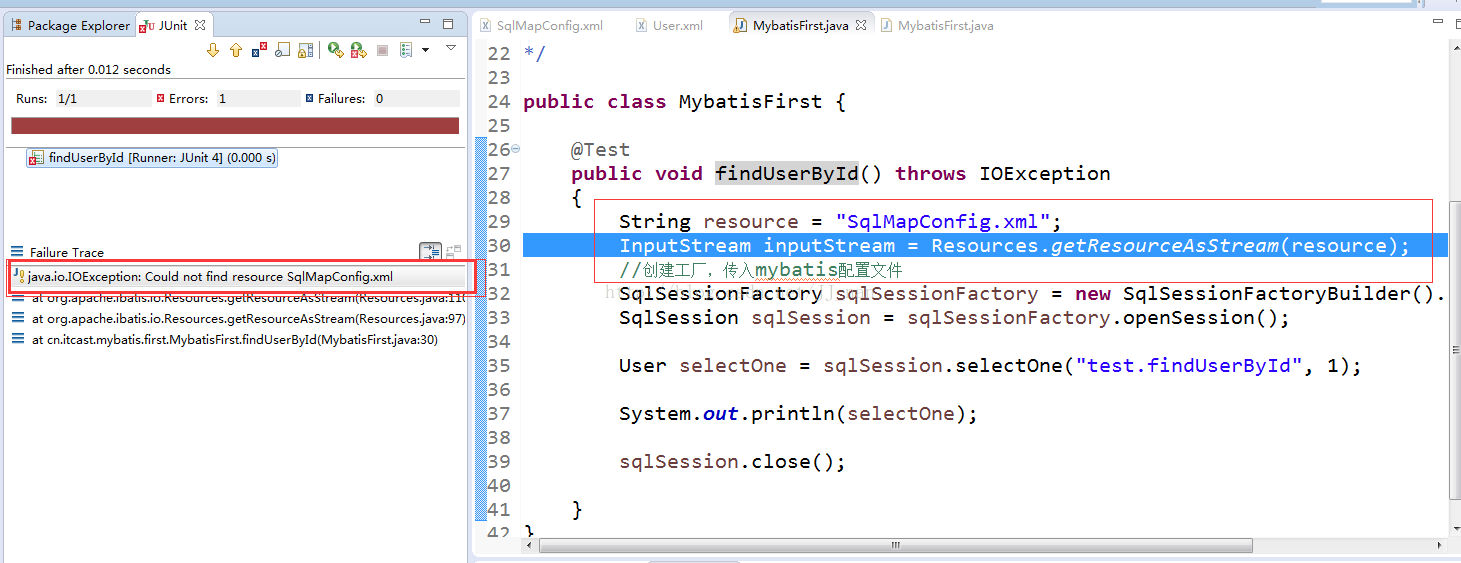Image resolution: width=1461 pixels, height=563 pixels.
Task: Click line number 30 in gutter
Action: pos(499,246)
